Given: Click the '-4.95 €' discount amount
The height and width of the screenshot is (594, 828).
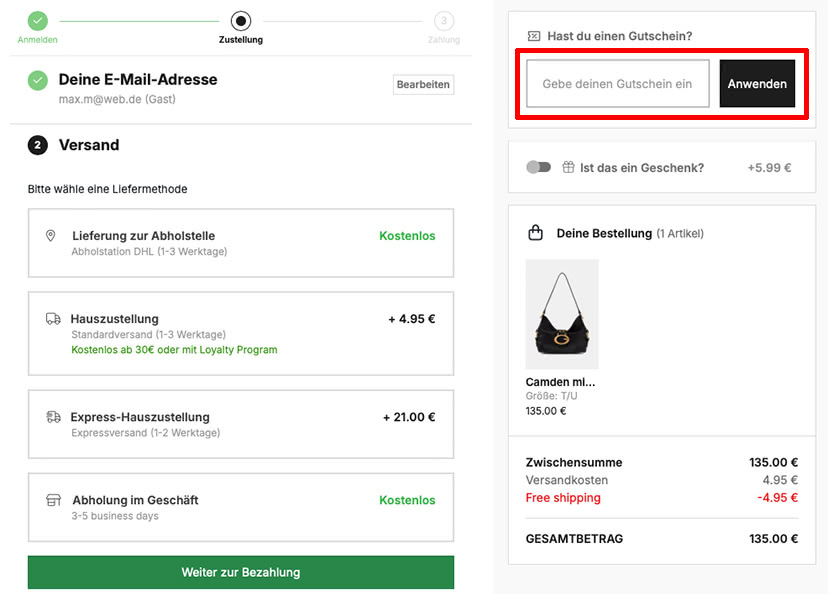Looking at the screenshot, I should pos(777,498).
